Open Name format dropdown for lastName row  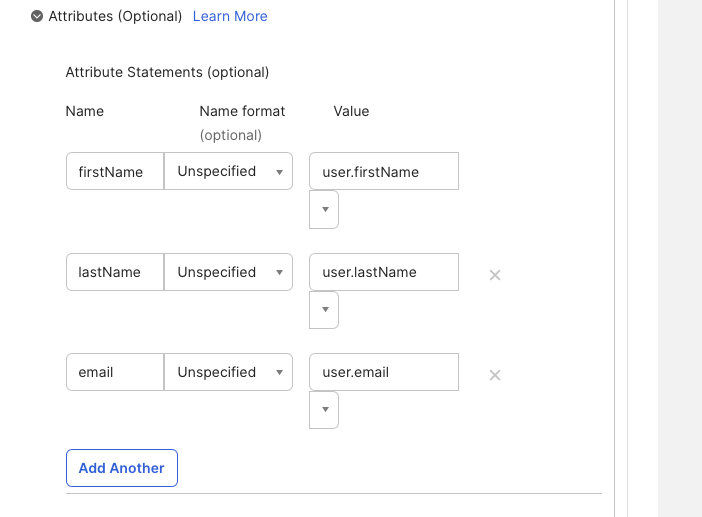point(228,272)
